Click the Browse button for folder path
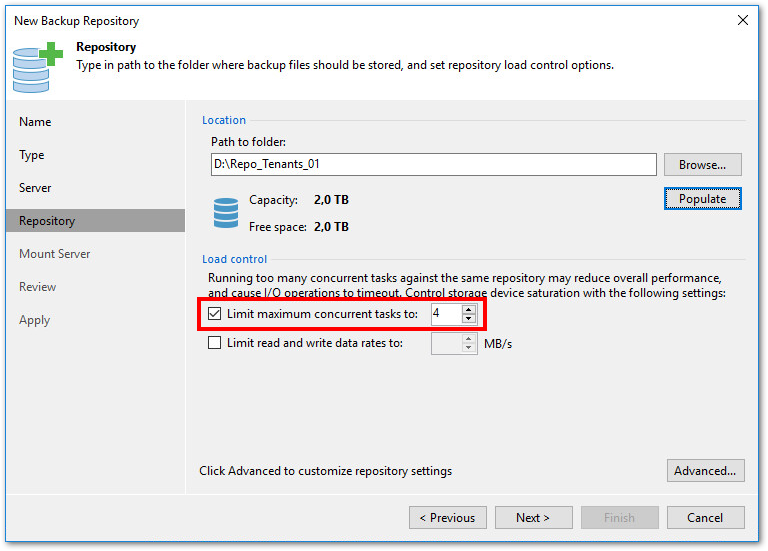 tap(702, 165)
